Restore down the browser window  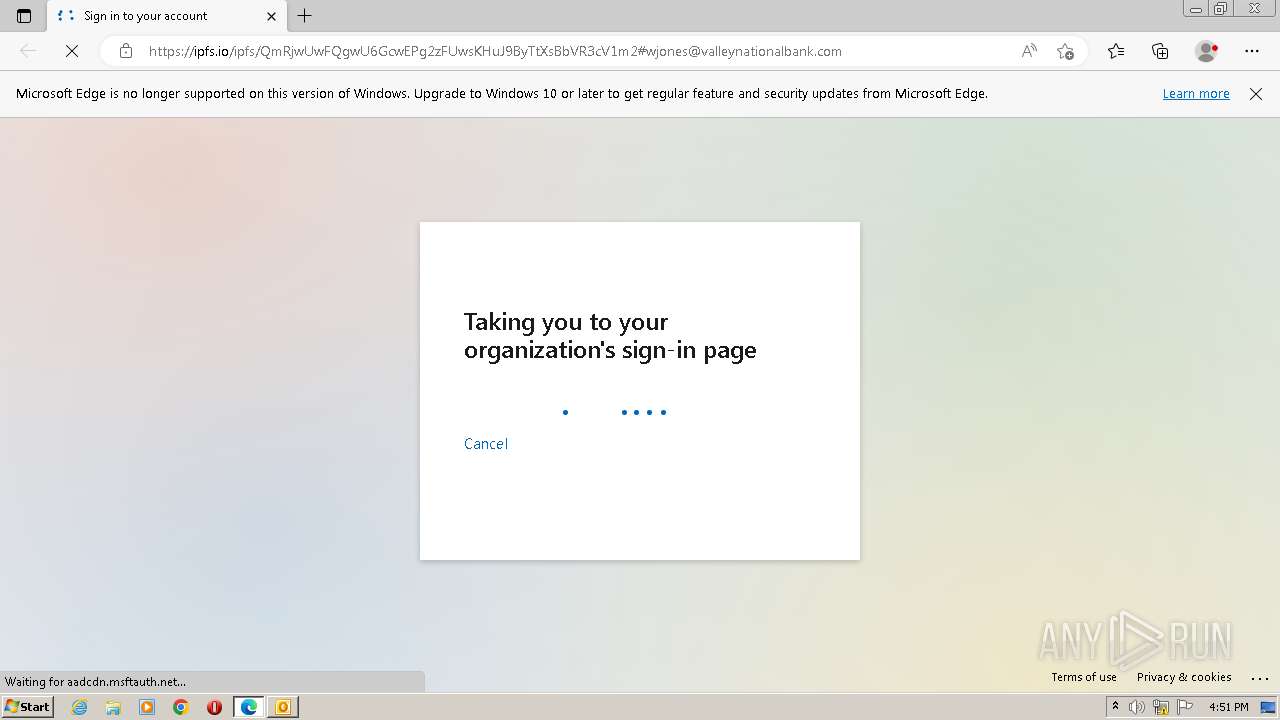pyautogui.click(x=1220, y=9)
